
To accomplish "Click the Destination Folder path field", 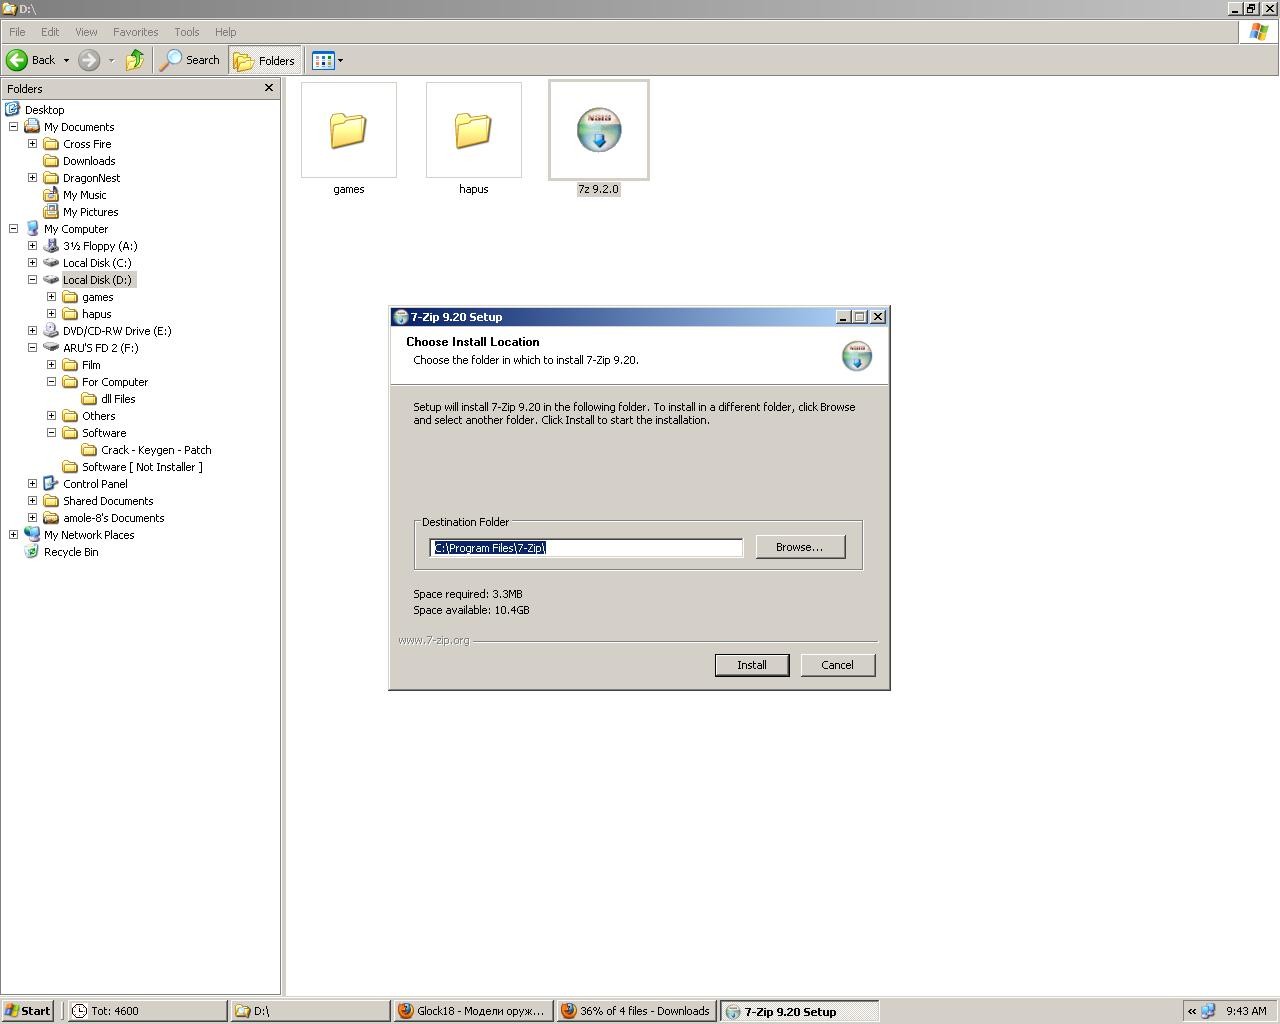I will coord(586,548).
